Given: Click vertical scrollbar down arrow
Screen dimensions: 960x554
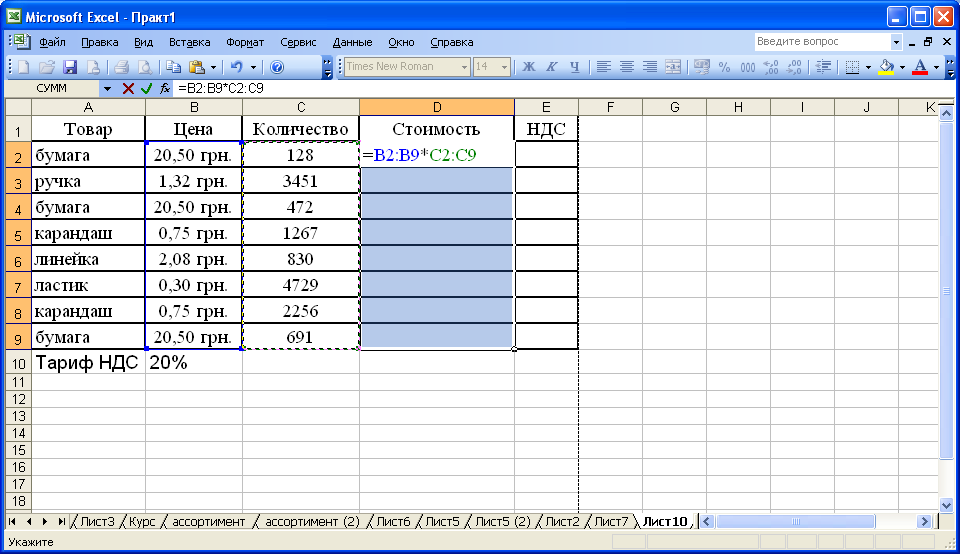Looking at the screenshot, I should (947, 506).
